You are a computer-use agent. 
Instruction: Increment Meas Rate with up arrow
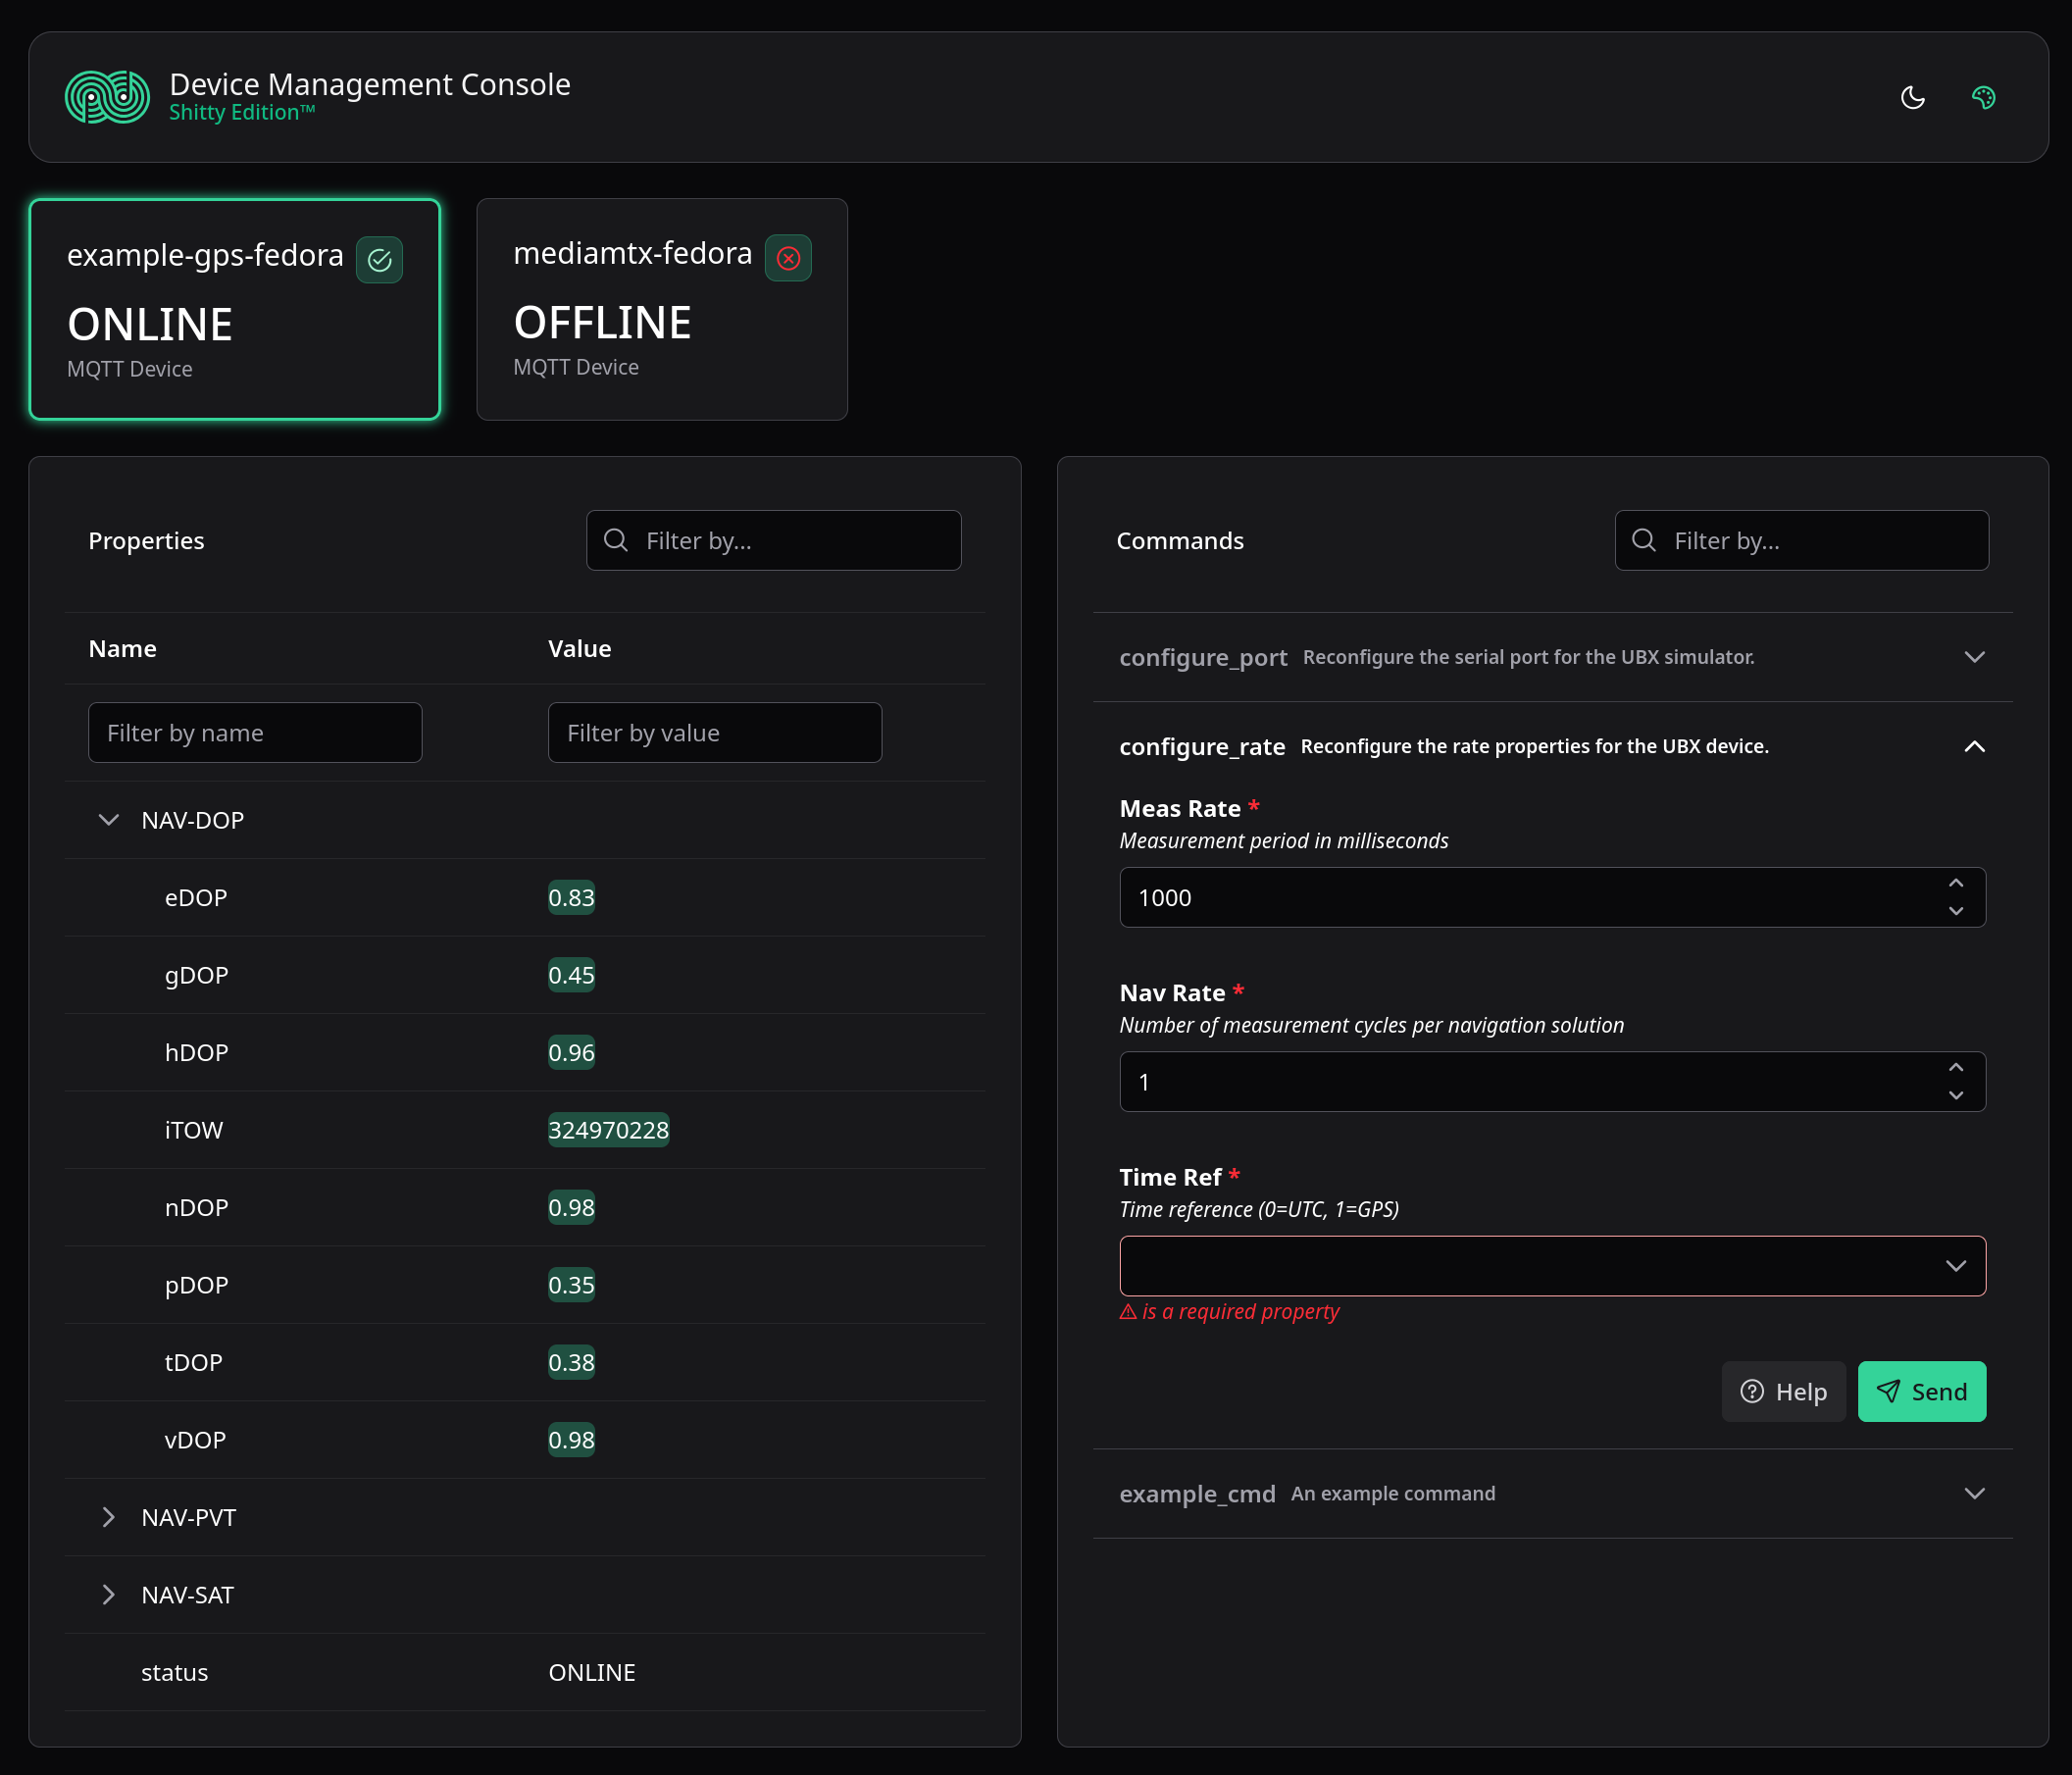coord(1955,883)
